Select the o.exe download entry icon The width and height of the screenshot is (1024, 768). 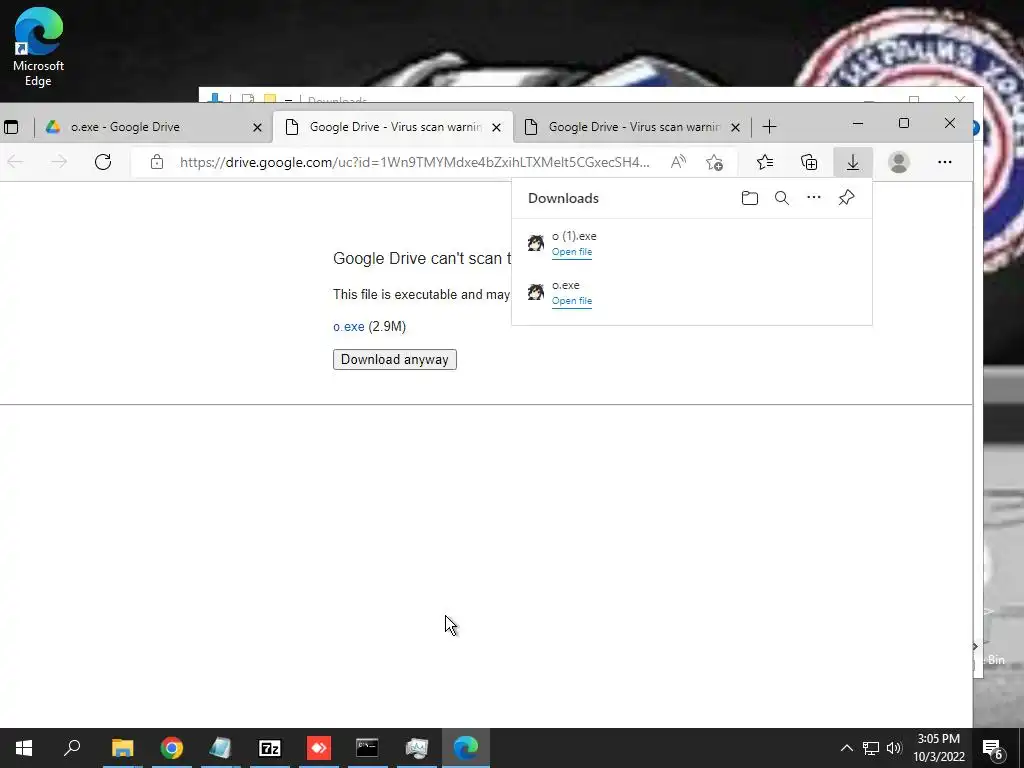(x=536, y=292)
